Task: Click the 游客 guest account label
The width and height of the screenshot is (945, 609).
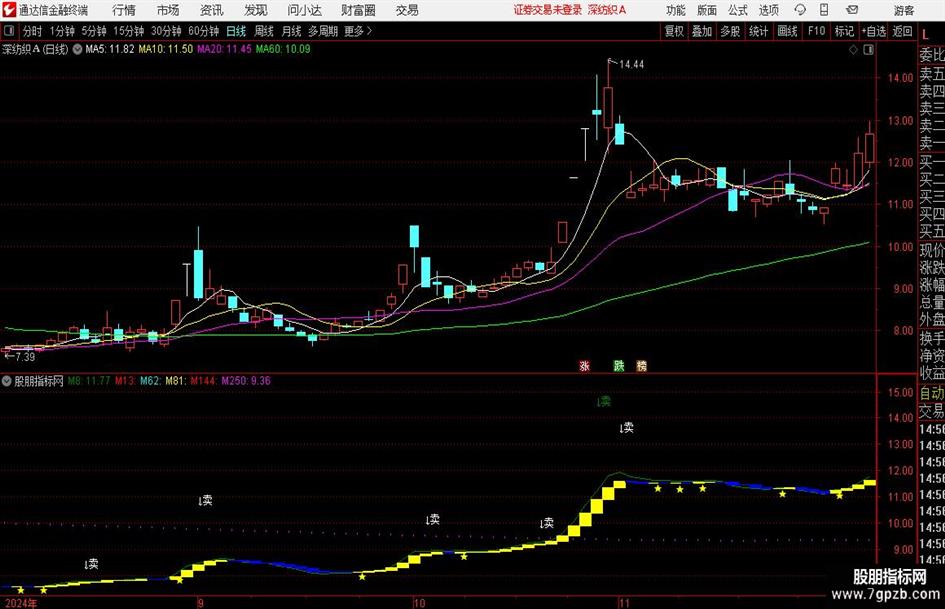Action: click(x=904, y=10)
